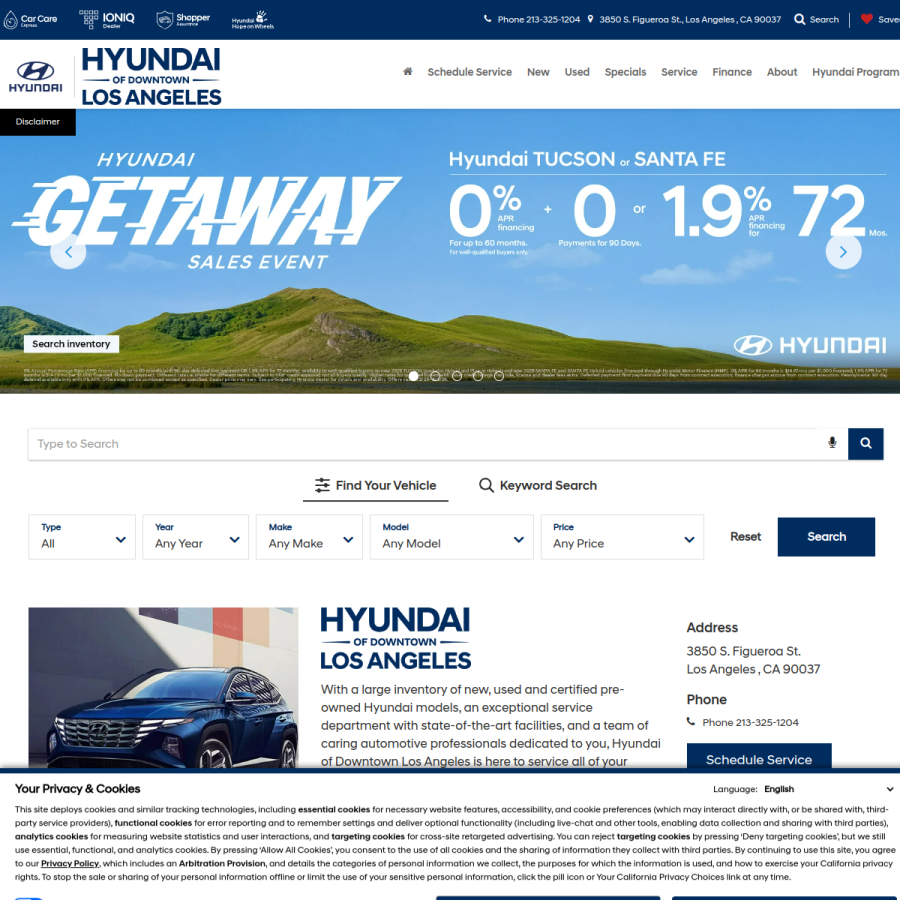
Task: Click the red heart saved icon
Action: tap(867, 19)
